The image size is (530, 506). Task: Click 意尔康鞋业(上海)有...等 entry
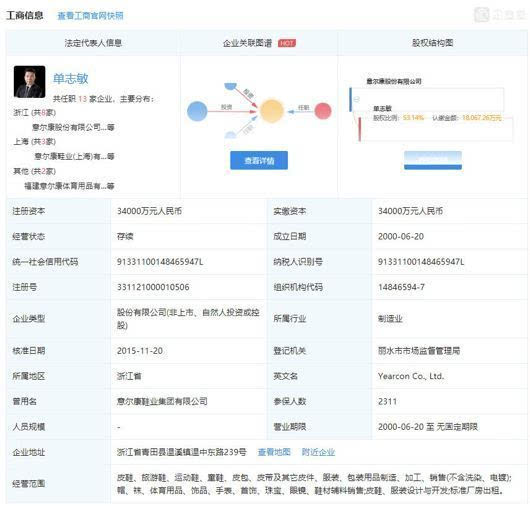point(74,156)
